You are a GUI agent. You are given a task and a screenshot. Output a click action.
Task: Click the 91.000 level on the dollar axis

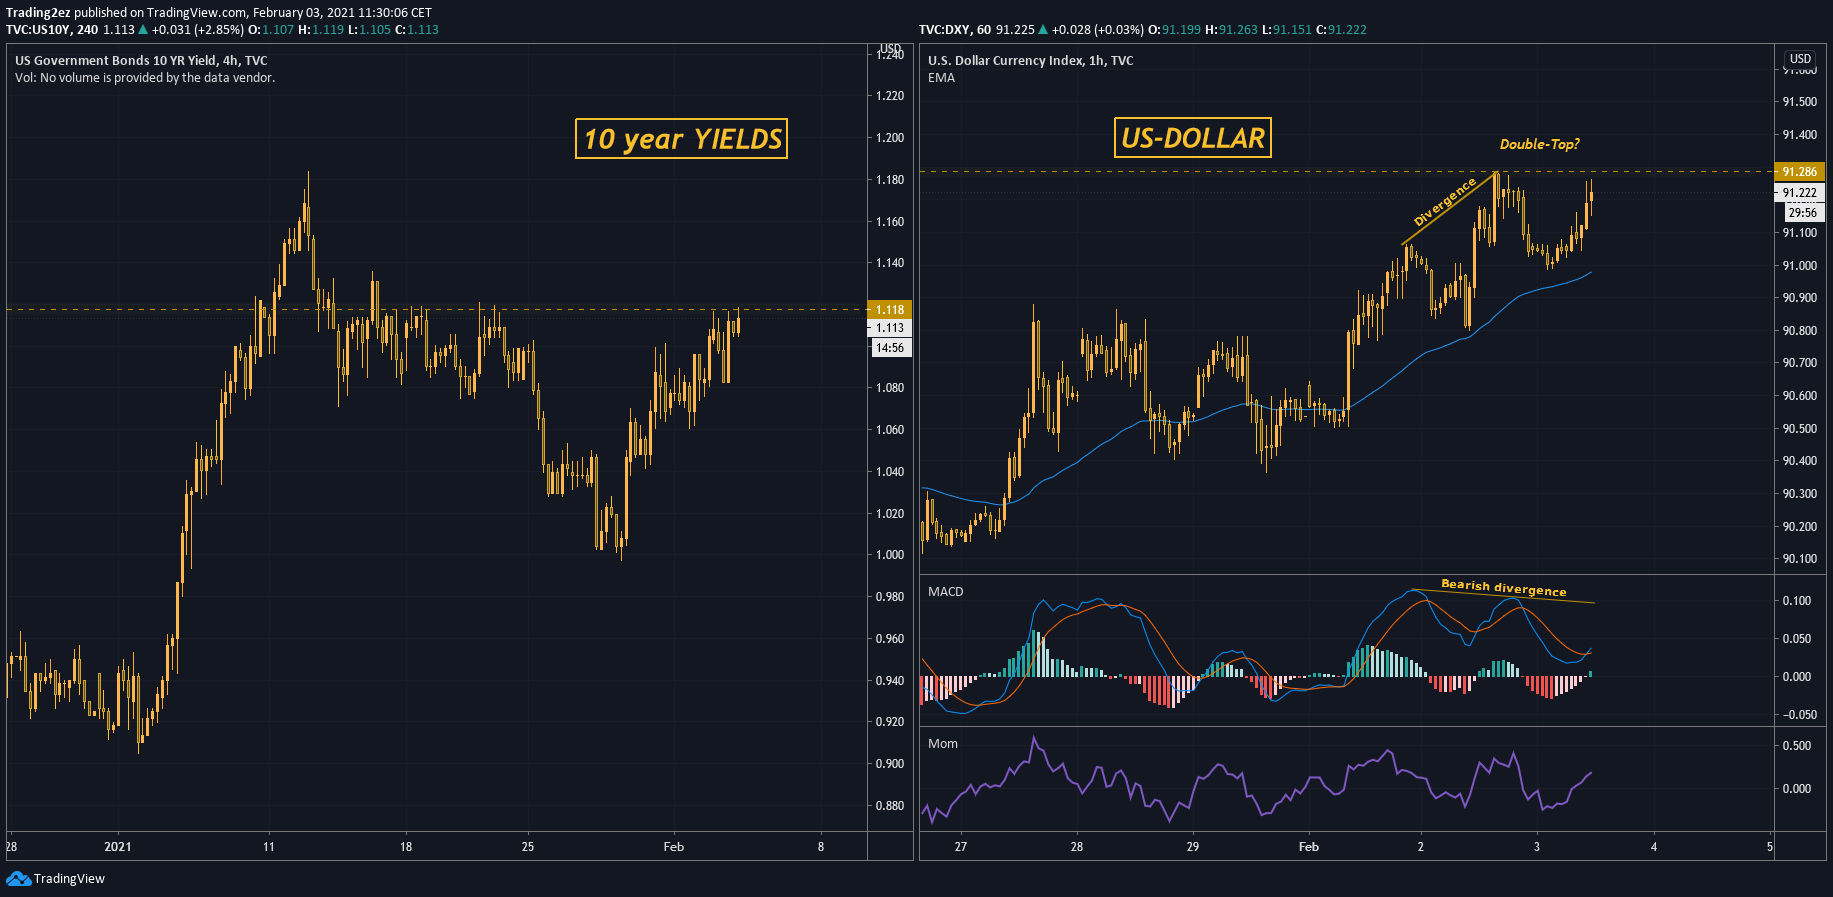pos(1800,266)
